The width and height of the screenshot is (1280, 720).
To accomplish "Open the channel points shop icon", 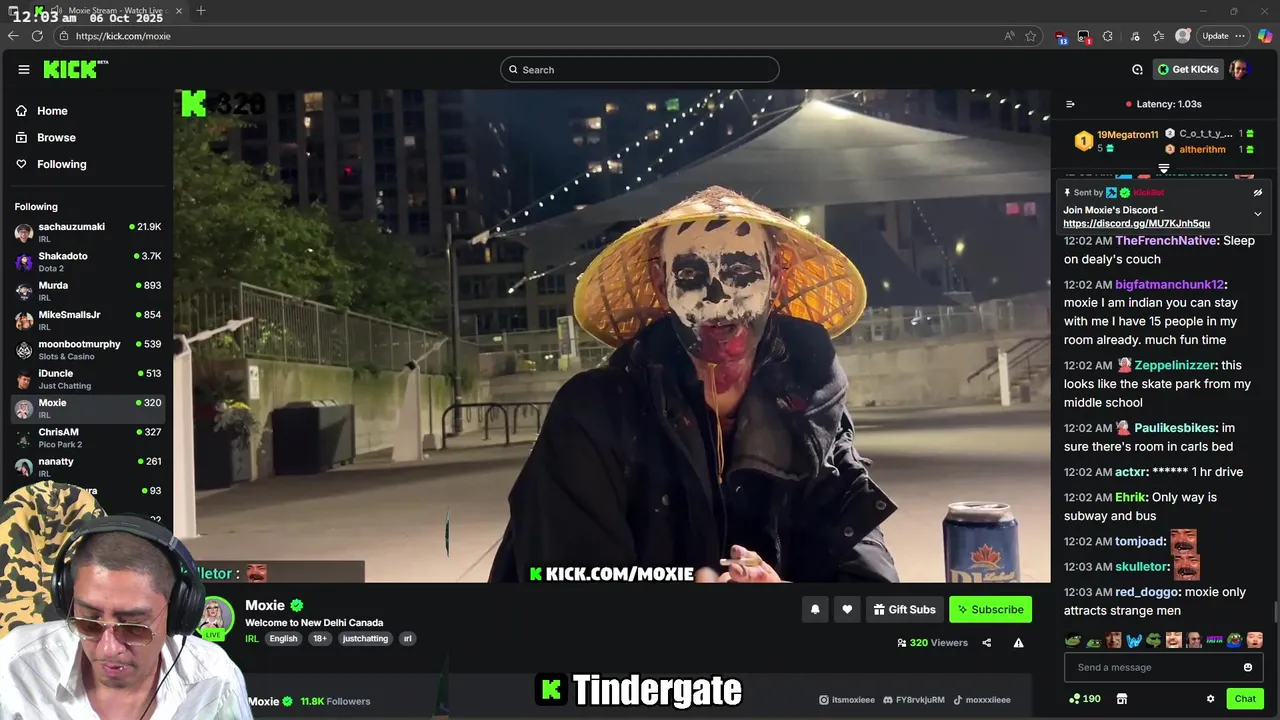I will point(1121,699).
